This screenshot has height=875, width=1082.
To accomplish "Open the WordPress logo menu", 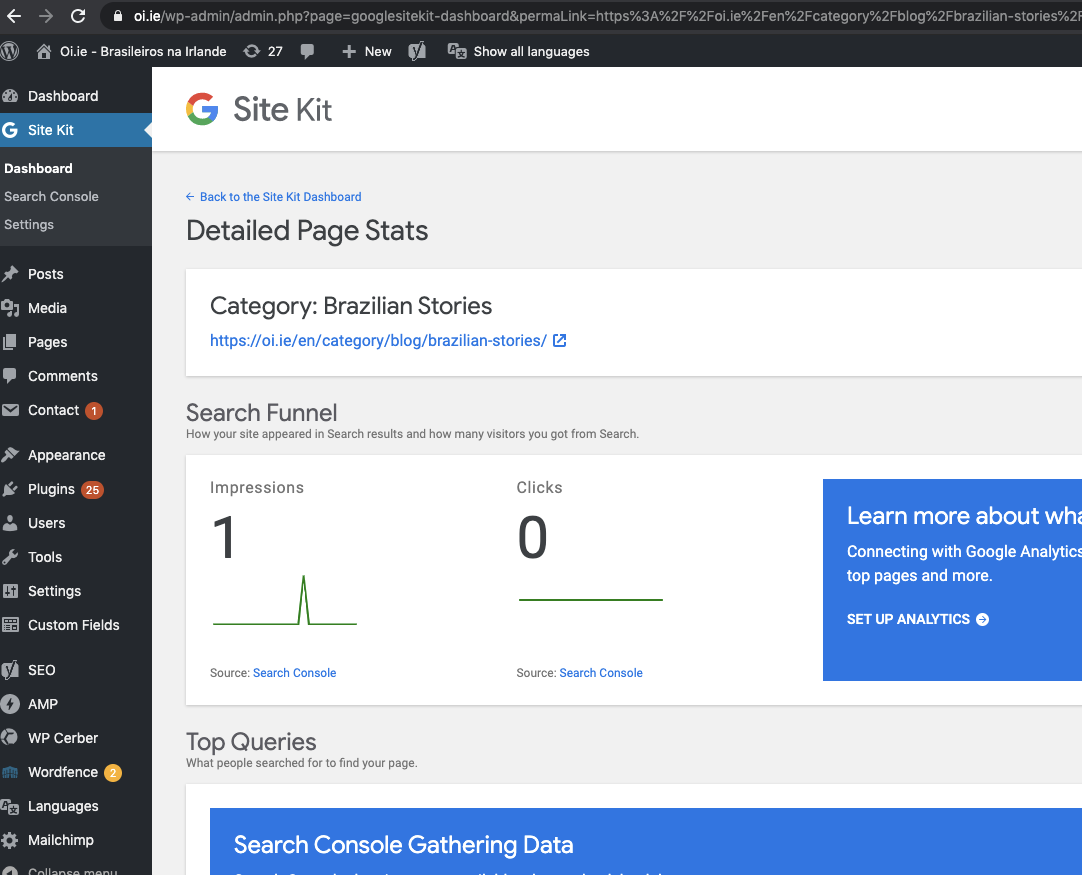I will [x=9, y=51].
